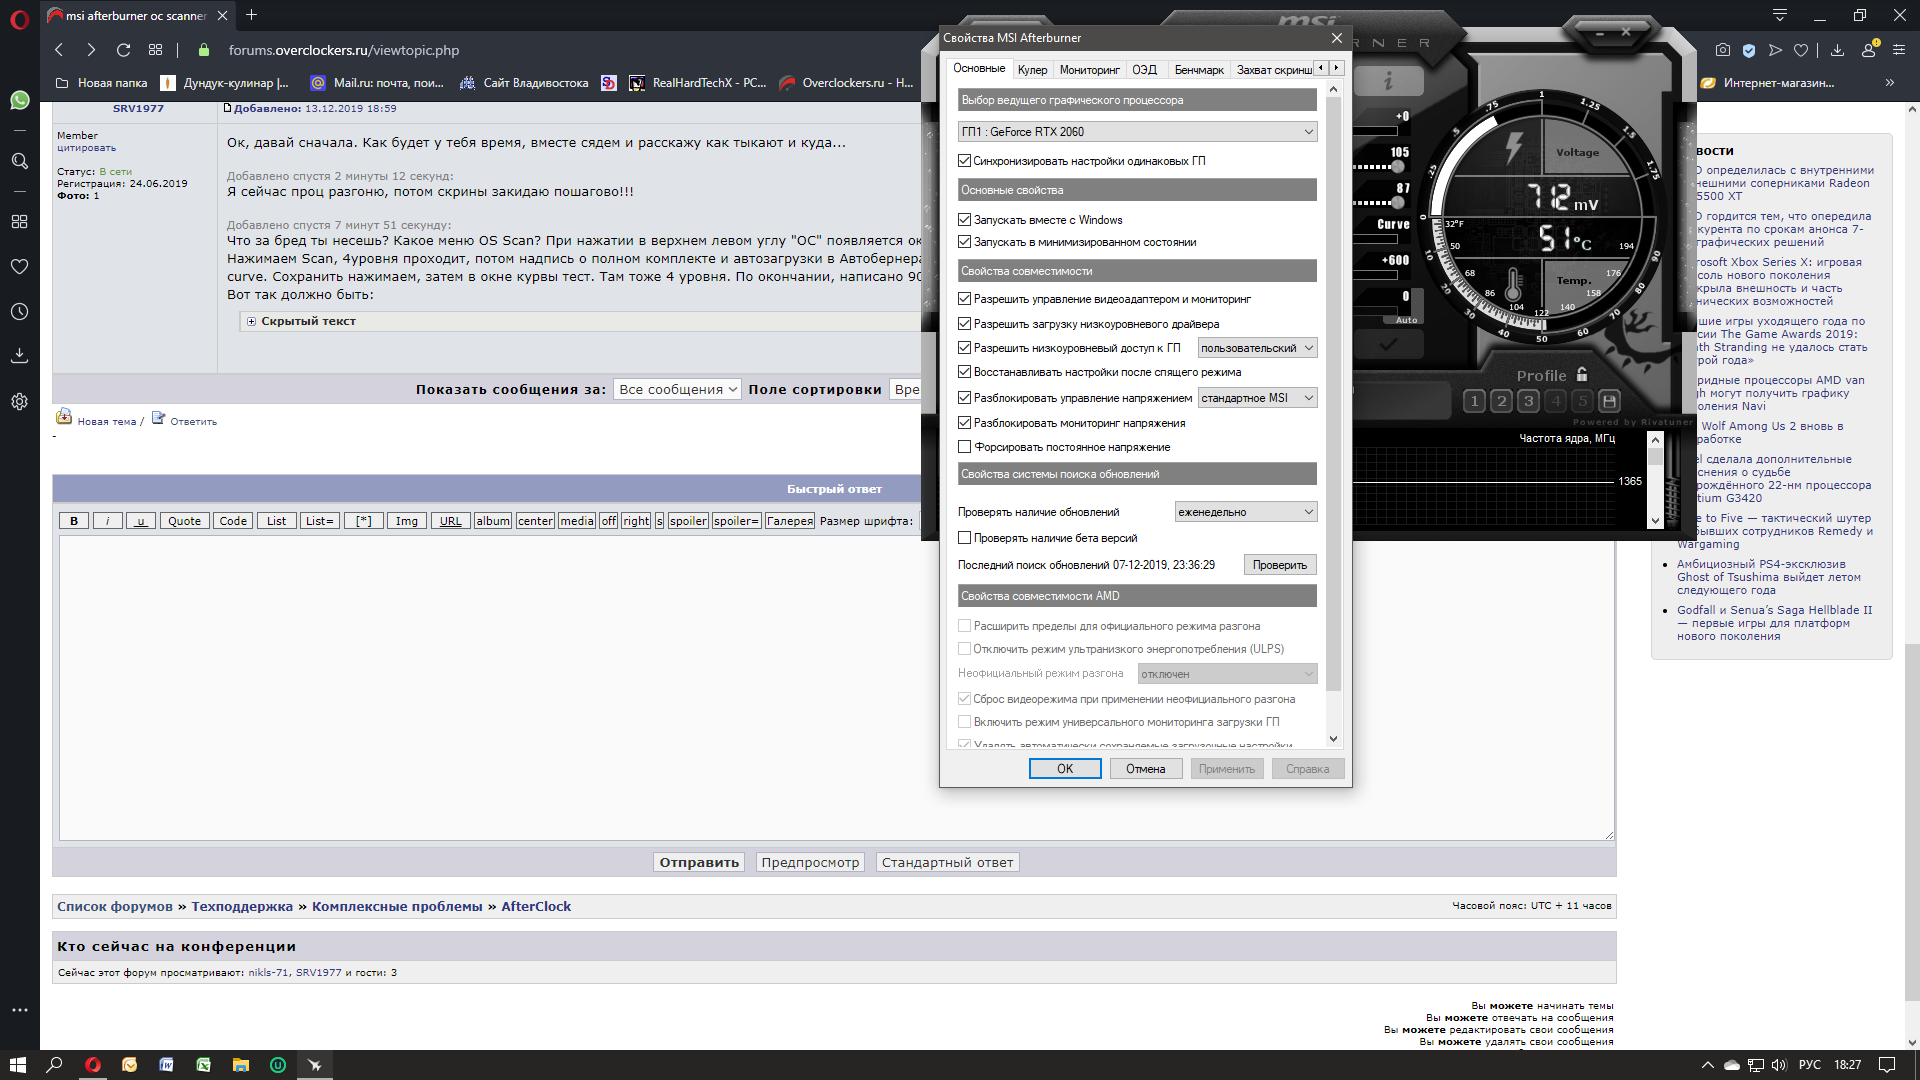Image resolution: width=1920 pixels, height=1080 pixels.
Task: Switch to the 'Кулер' tab
Action: [x=1032, y=70]
